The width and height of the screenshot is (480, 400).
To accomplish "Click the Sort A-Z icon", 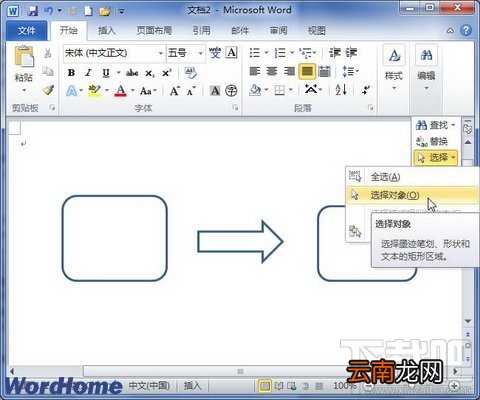I will pos(341,89).
